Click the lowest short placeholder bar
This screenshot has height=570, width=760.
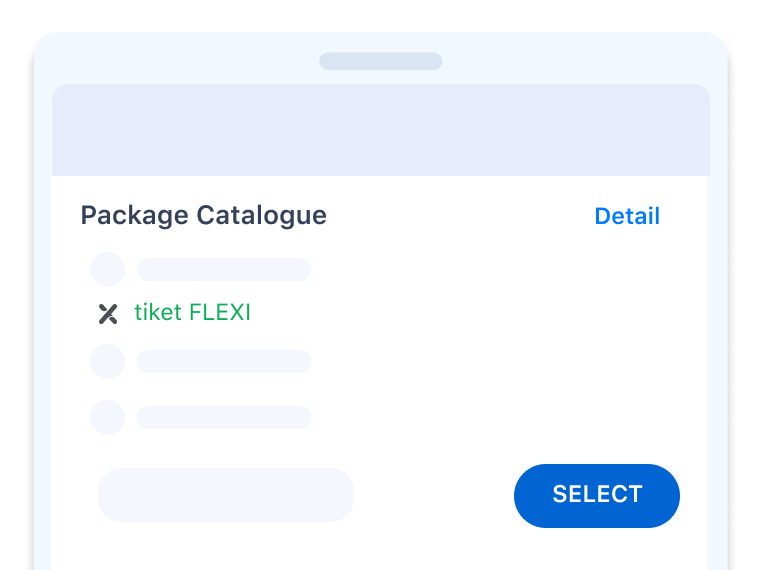(x=224, y=417)
